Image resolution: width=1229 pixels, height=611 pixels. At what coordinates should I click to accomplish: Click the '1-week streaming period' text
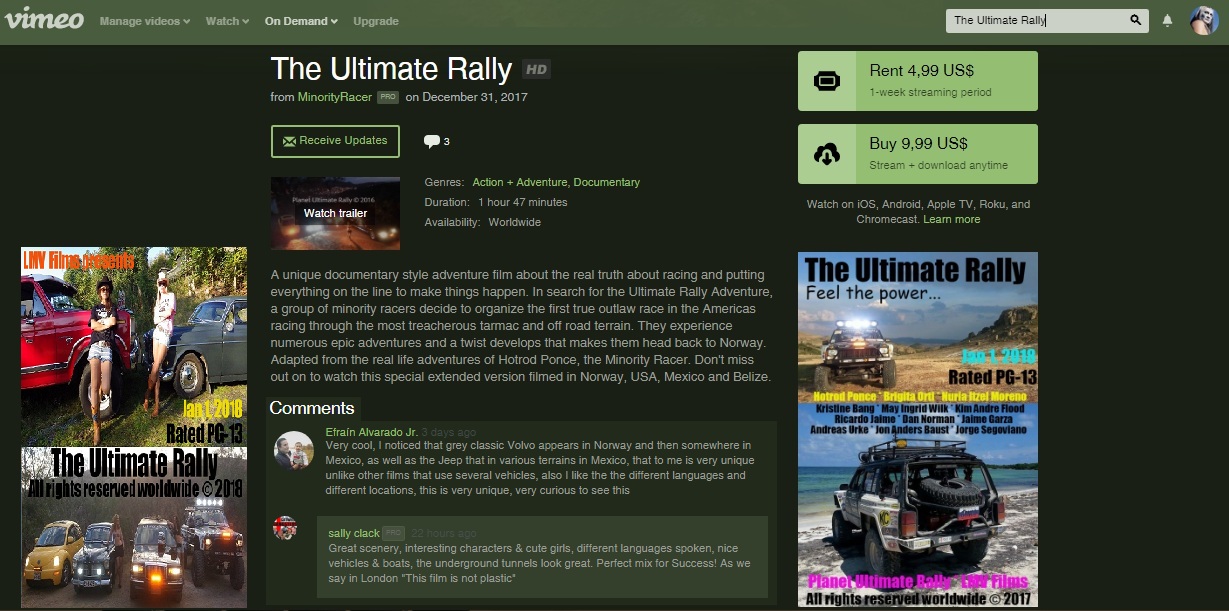[930, 93]
